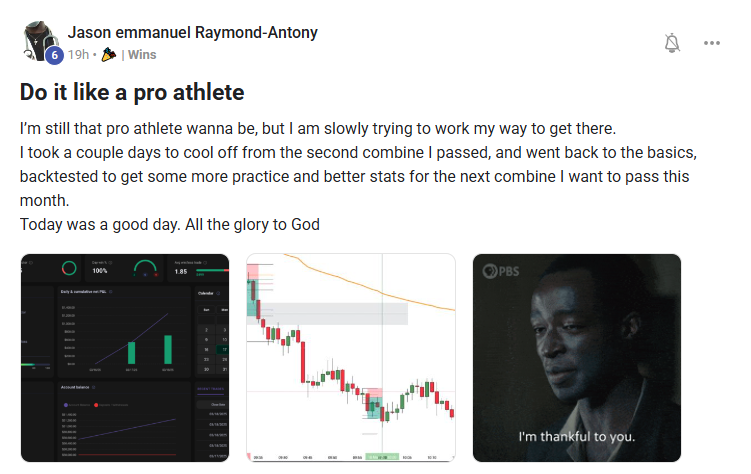
Task: Open the three-dot post options menu
Action: [x=712, y=43]
